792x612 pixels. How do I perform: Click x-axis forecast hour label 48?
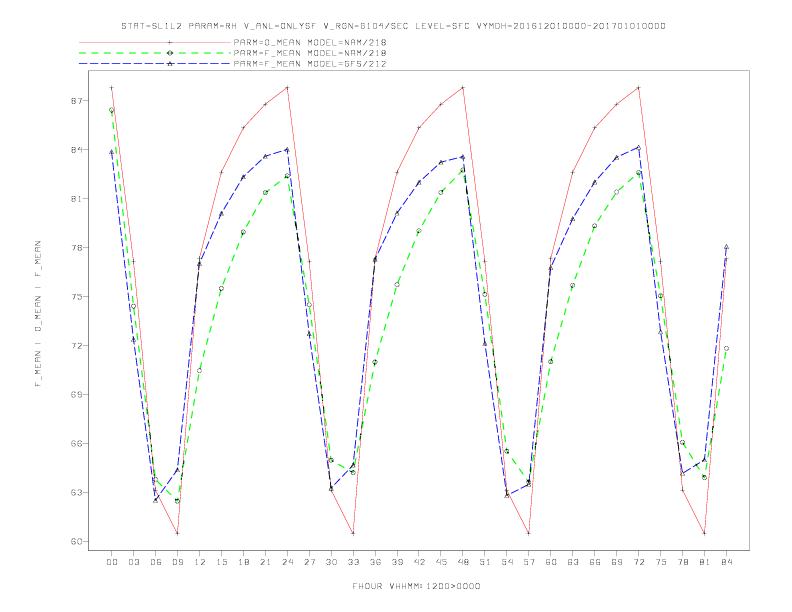pyautogui.click(x=463, y=562)
